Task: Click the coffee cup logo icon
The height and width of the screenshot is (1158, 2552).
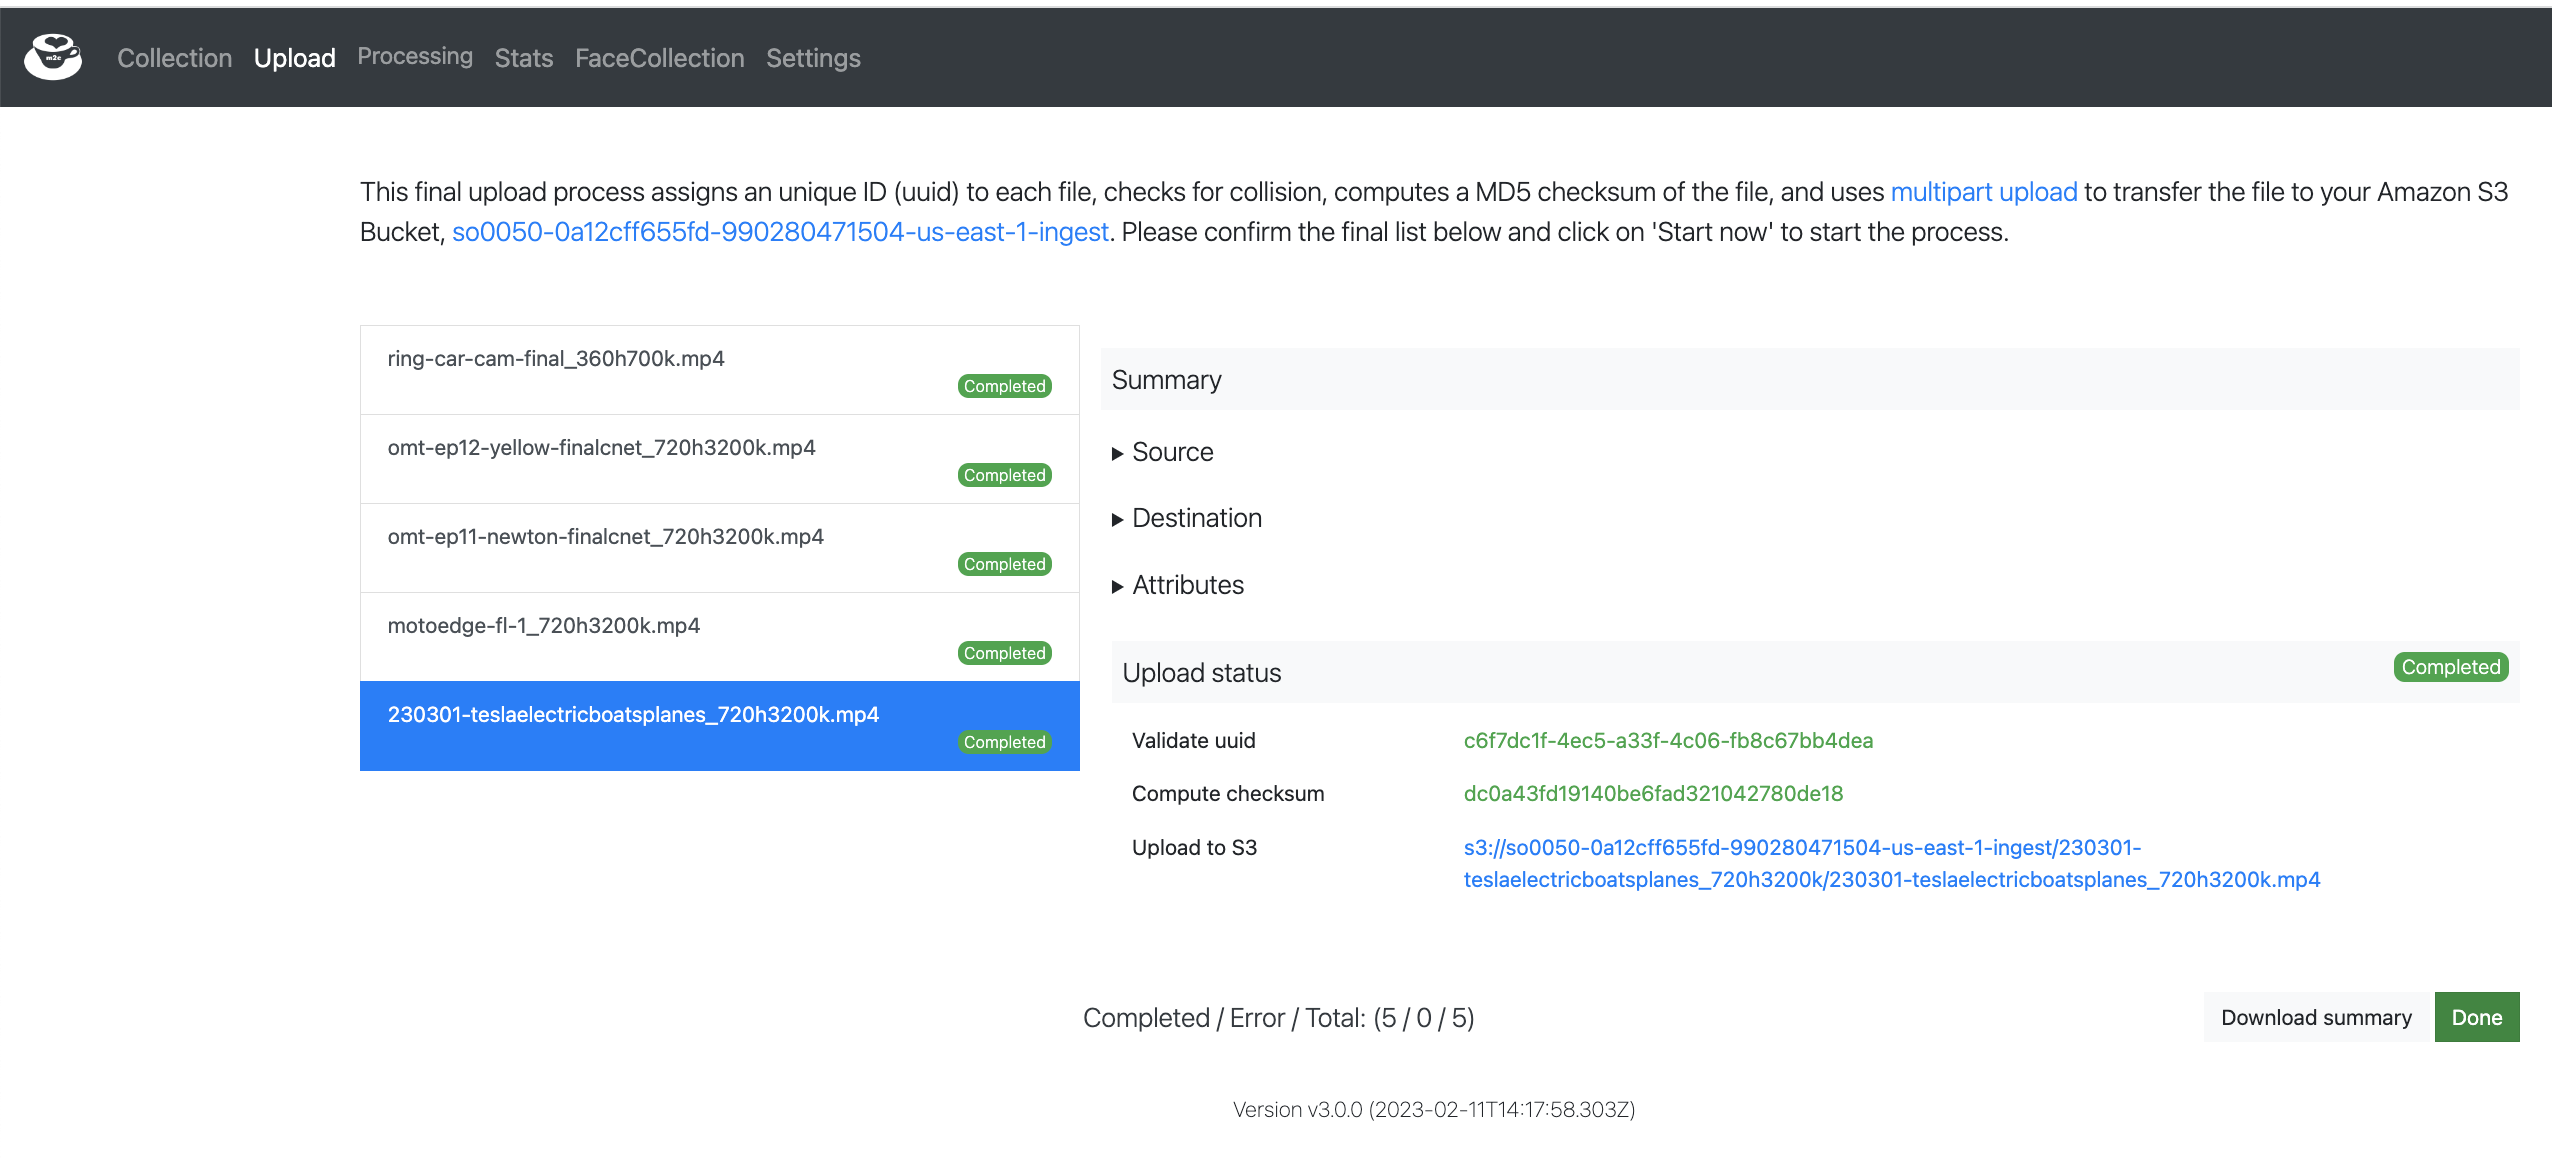Action: point(53,57)
